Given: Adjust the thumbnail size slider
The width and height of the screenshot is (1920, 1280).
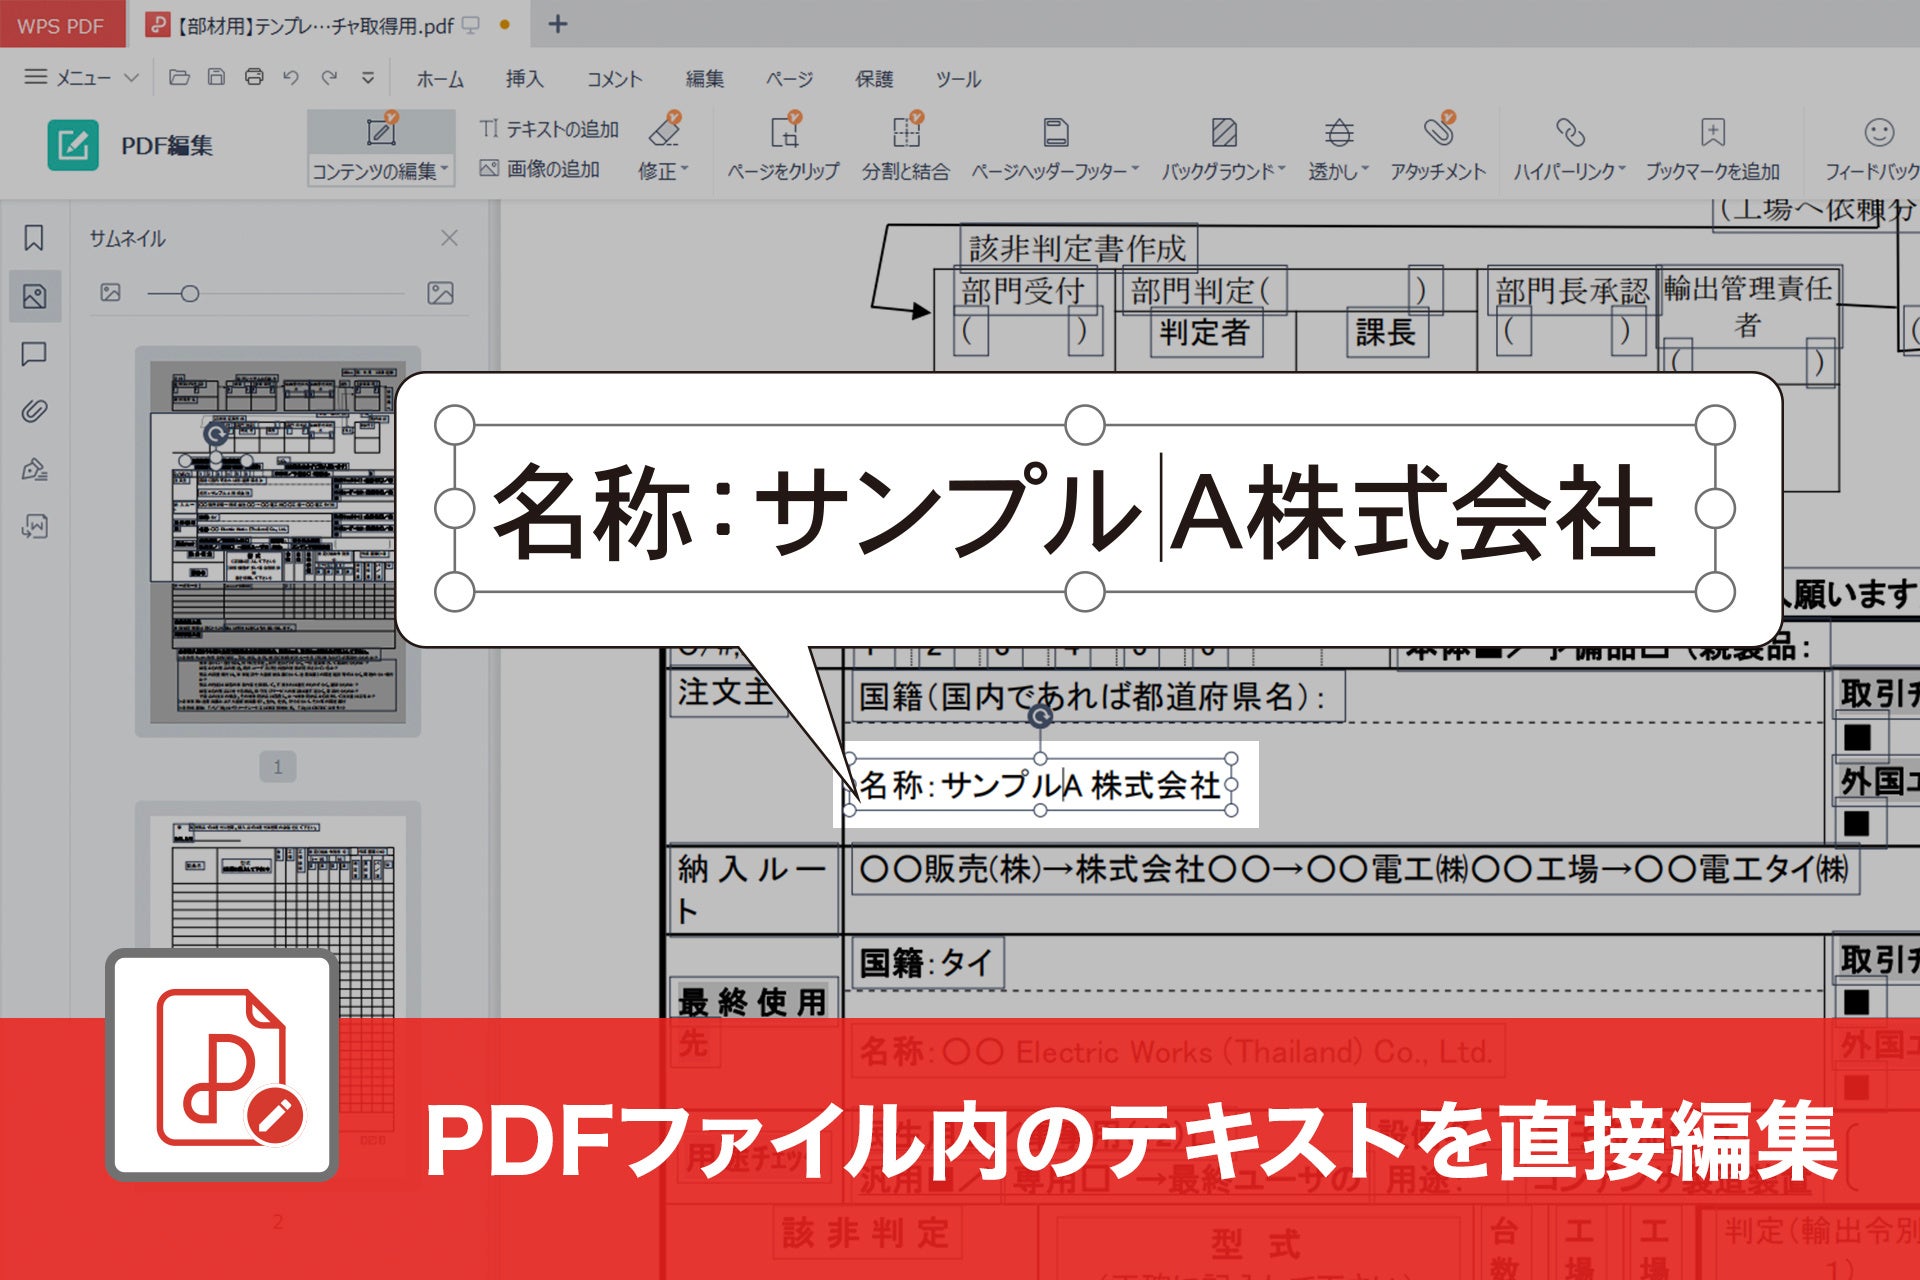Looking at the screenshot, I should pyautogui.click(x=190, y=294).
